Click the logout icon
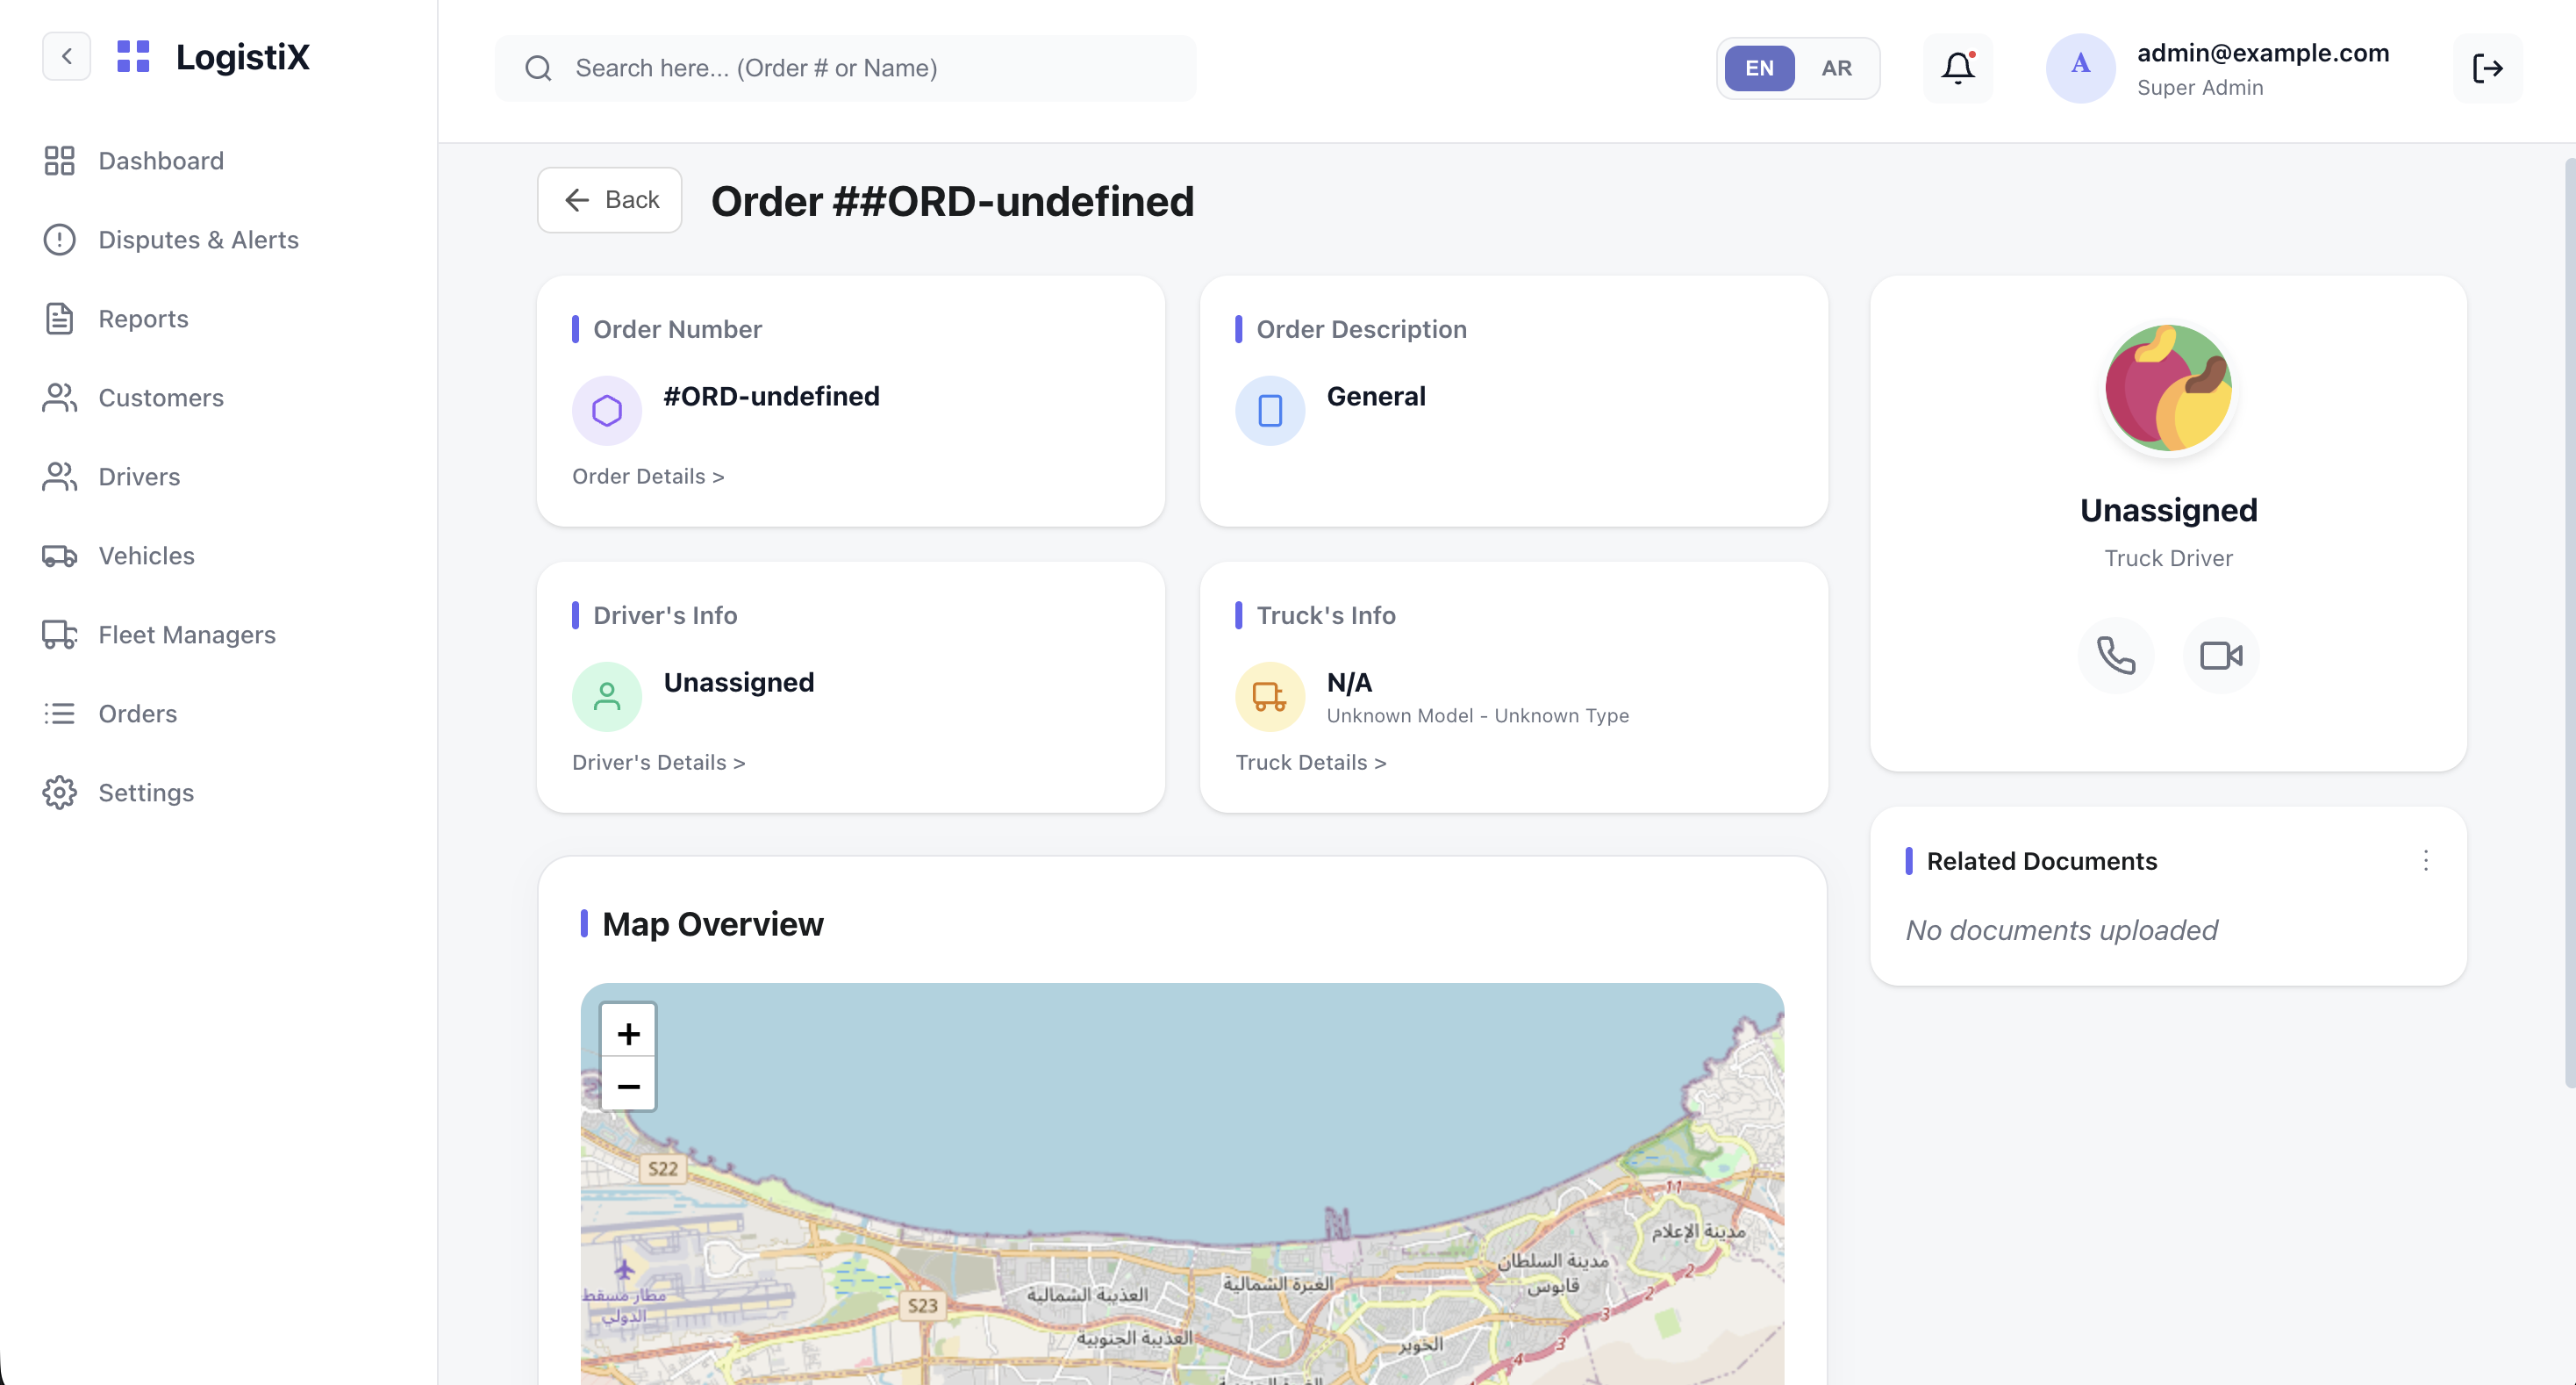This screenshot has height=1385, width=2576. [x=2487, y=68]
